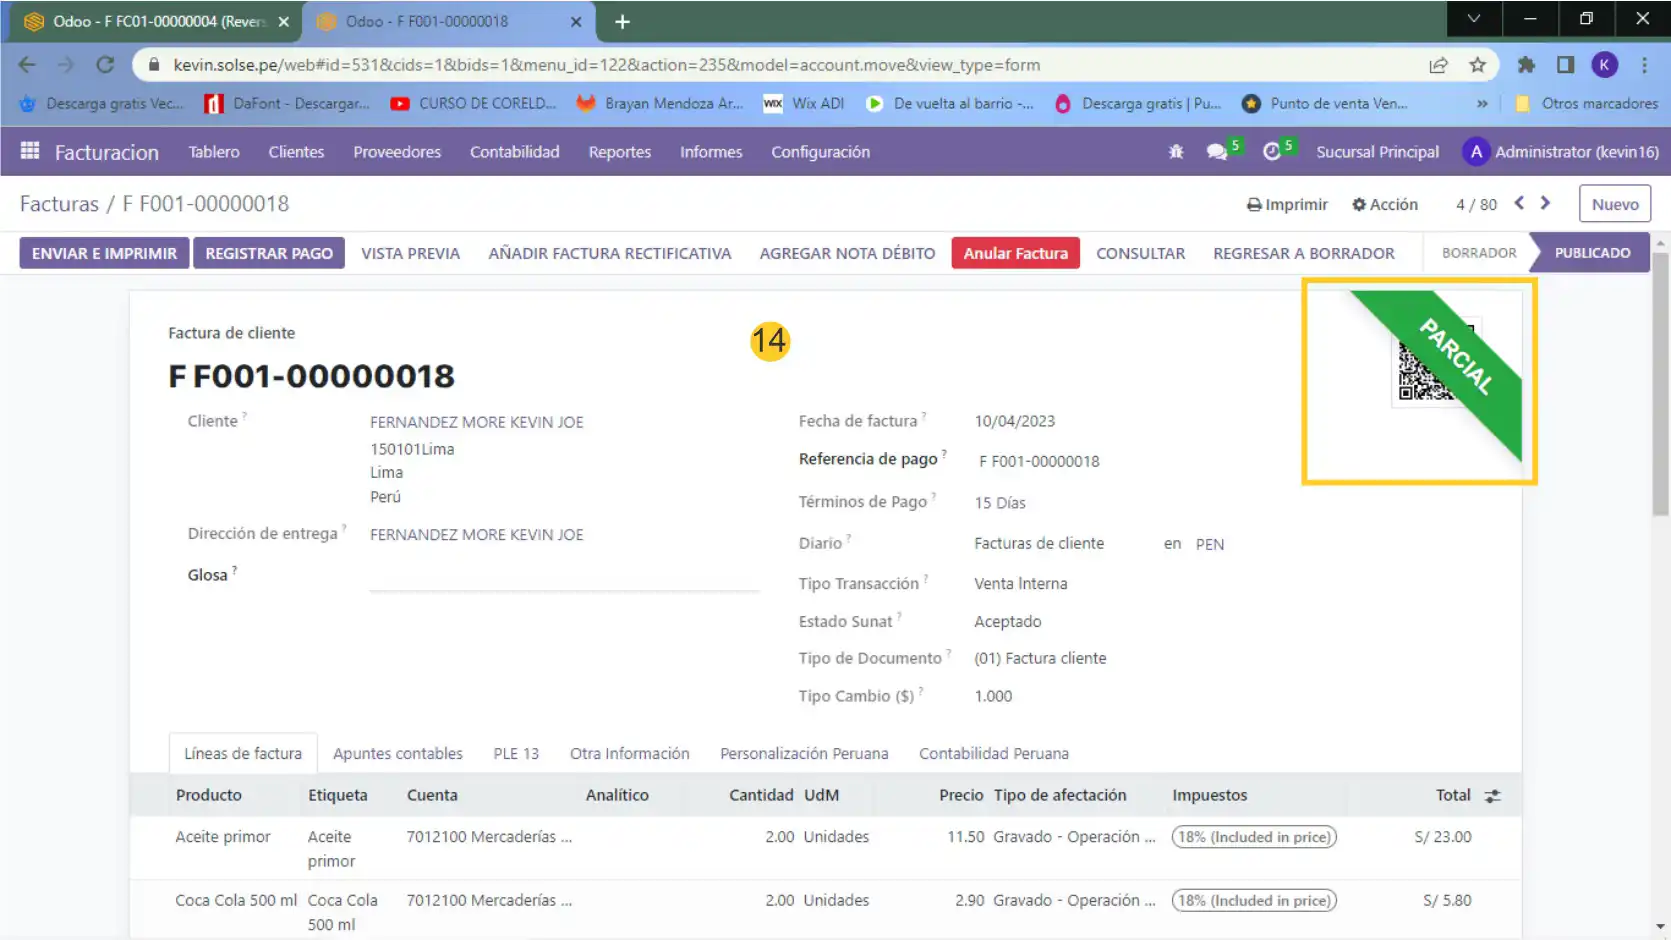The height and width of the screenshot is (940, 1671).
Task: Go to next record arrow
Action: [1545, 203]
